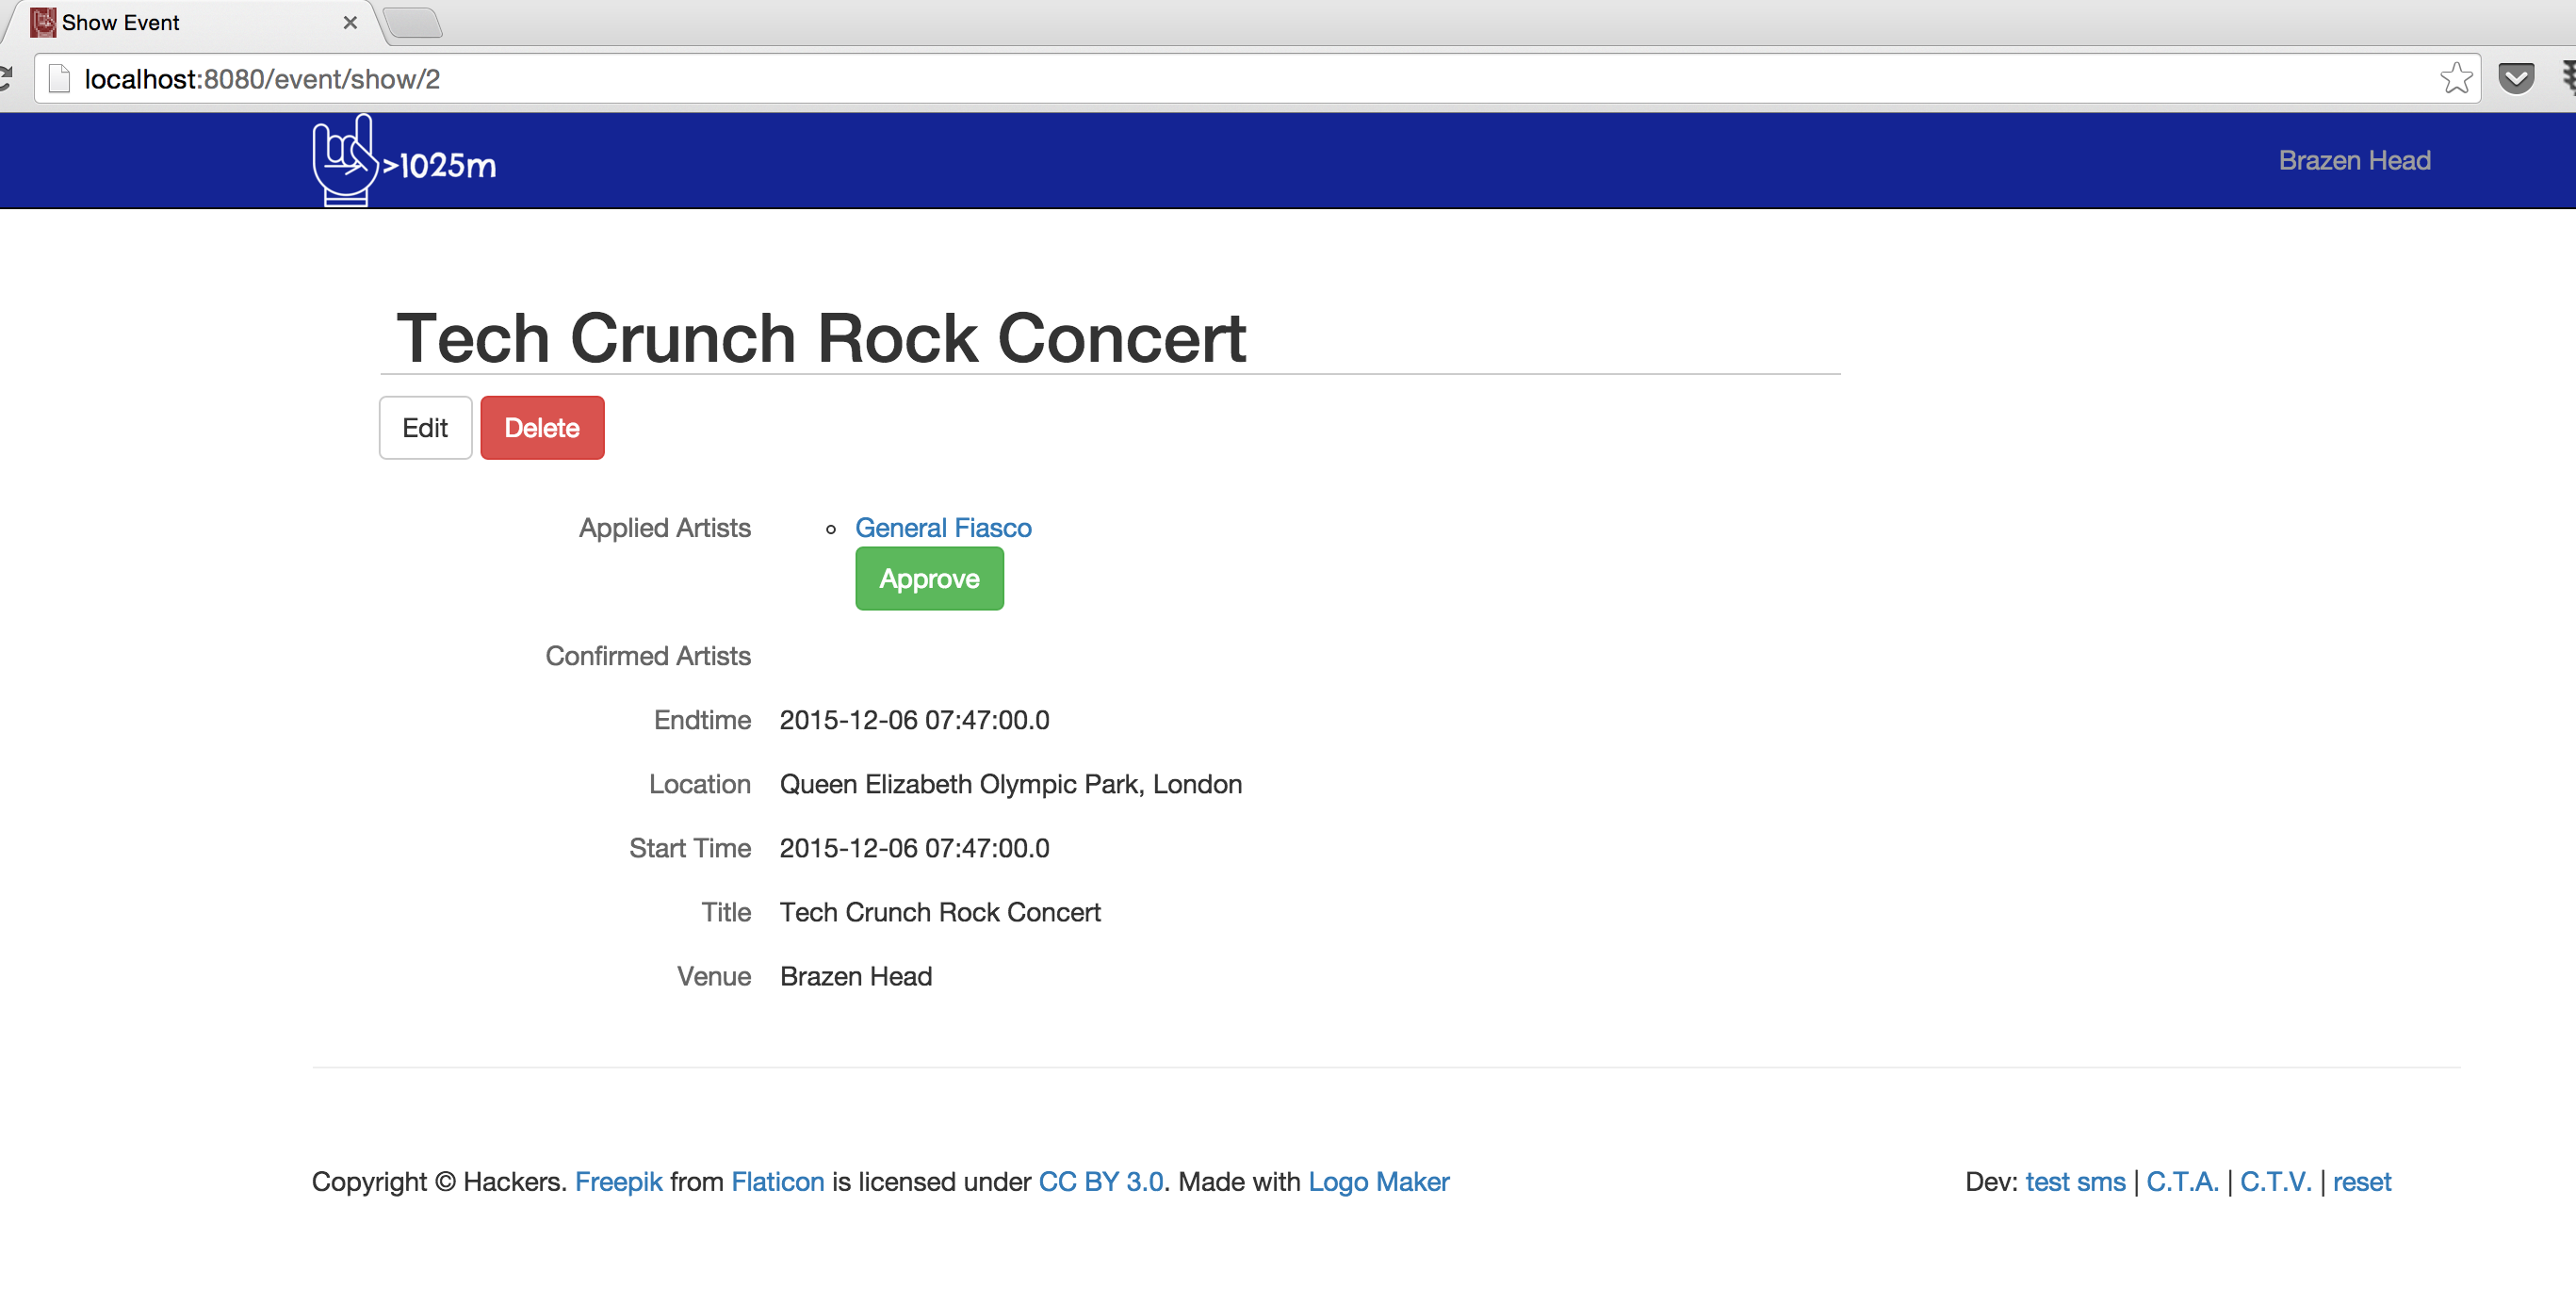Viewport: 2576px width, 1304px height.
Task: Click the Edit button
Action: 425,428
